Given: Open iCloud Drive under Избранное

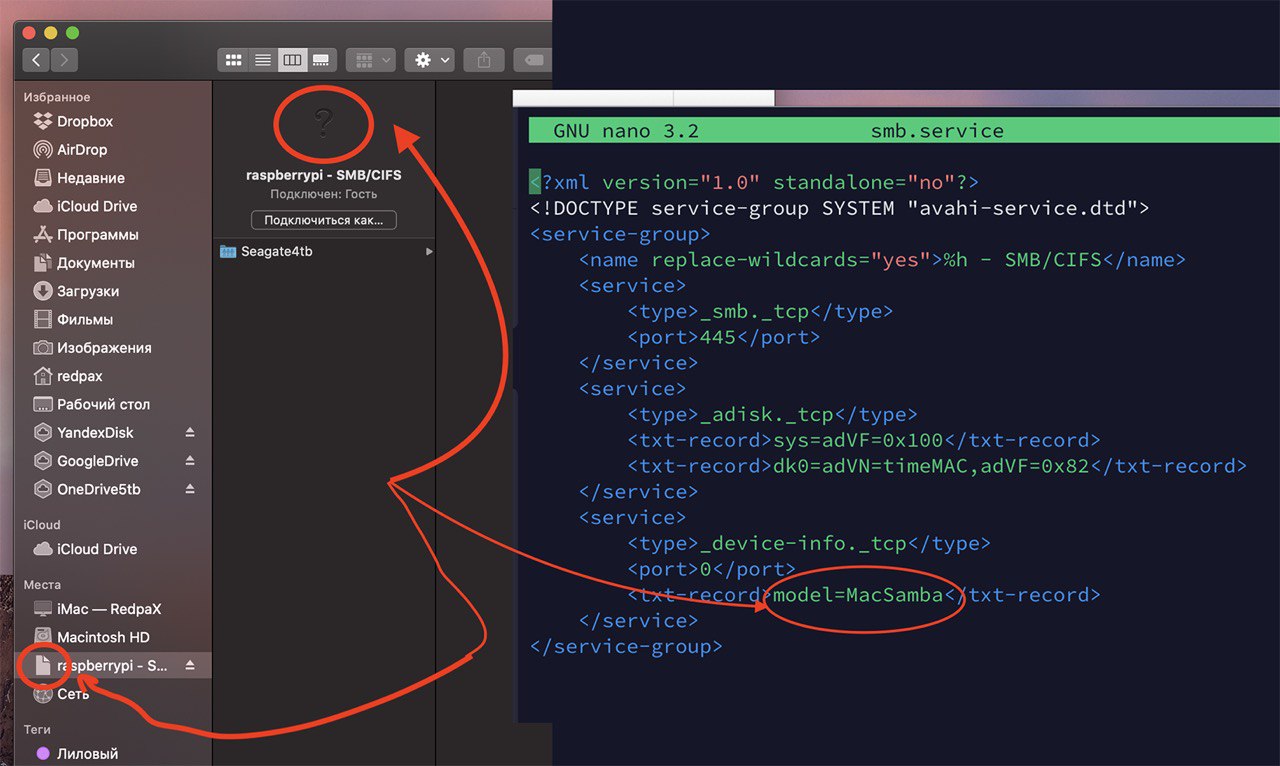Looking at the screenshot, I should [x=96, y=206].
